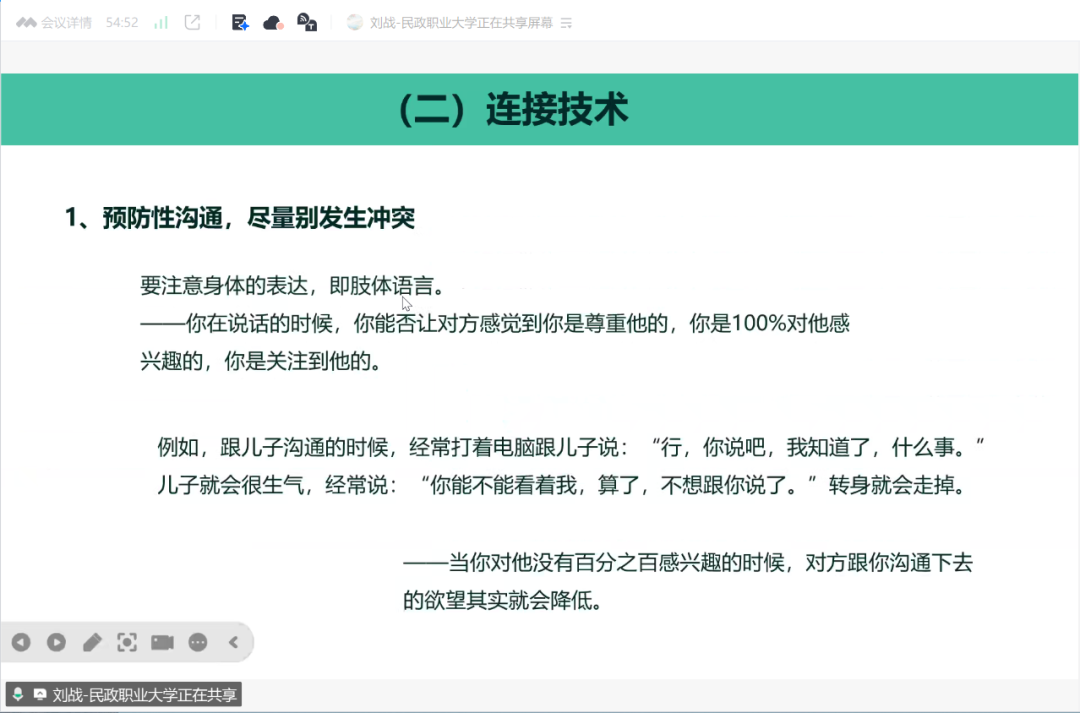Click the focus capture icon
1080x713 pixels.
(127, 642)
